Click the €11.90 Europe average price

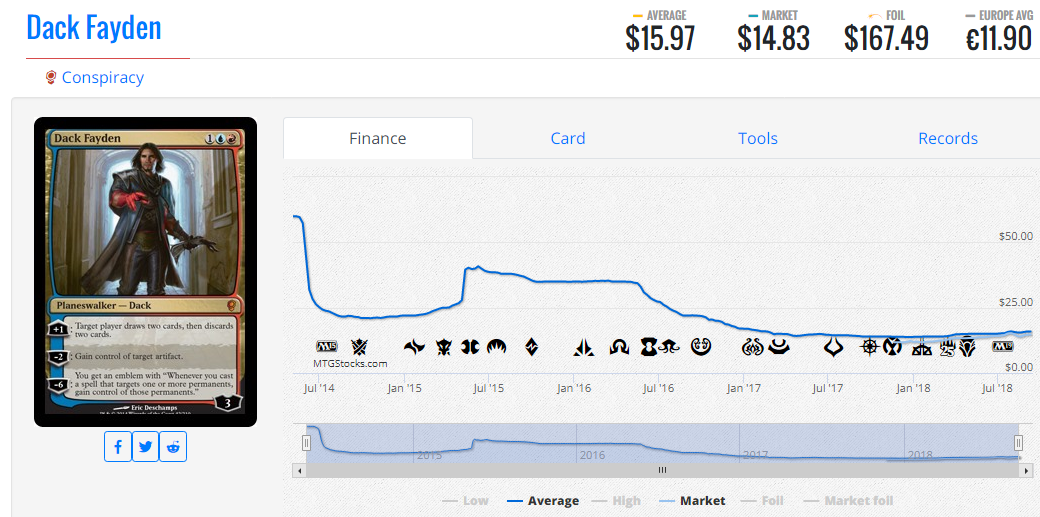pos(999,38)
